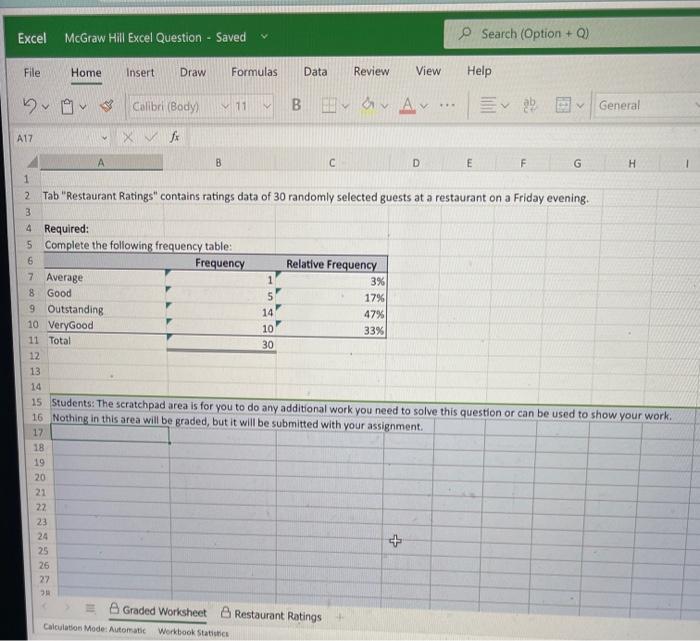Open Workbook Statistics in the status bar
This screenshot has width=700, height=641.
[x=193, y=632]
